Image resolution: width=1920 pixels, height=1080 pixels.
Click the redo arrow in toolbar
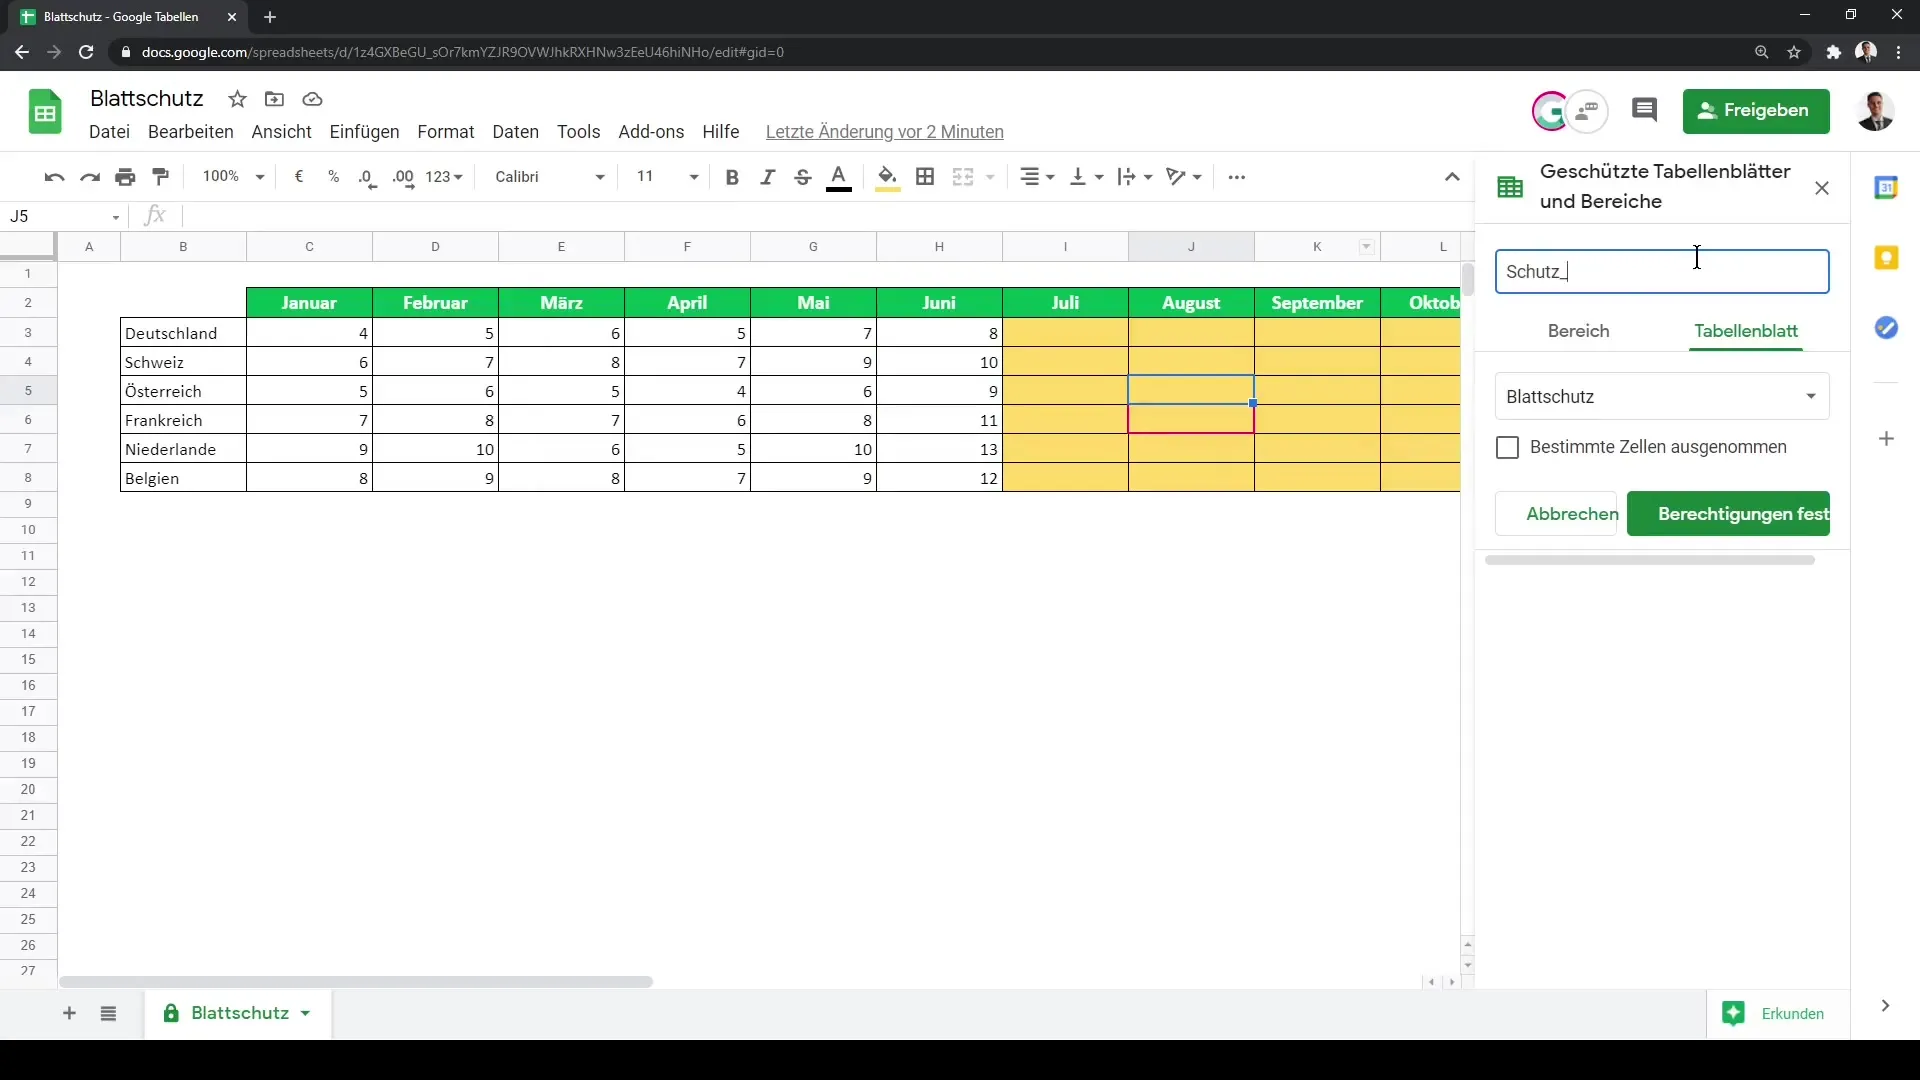click(90, 177)
